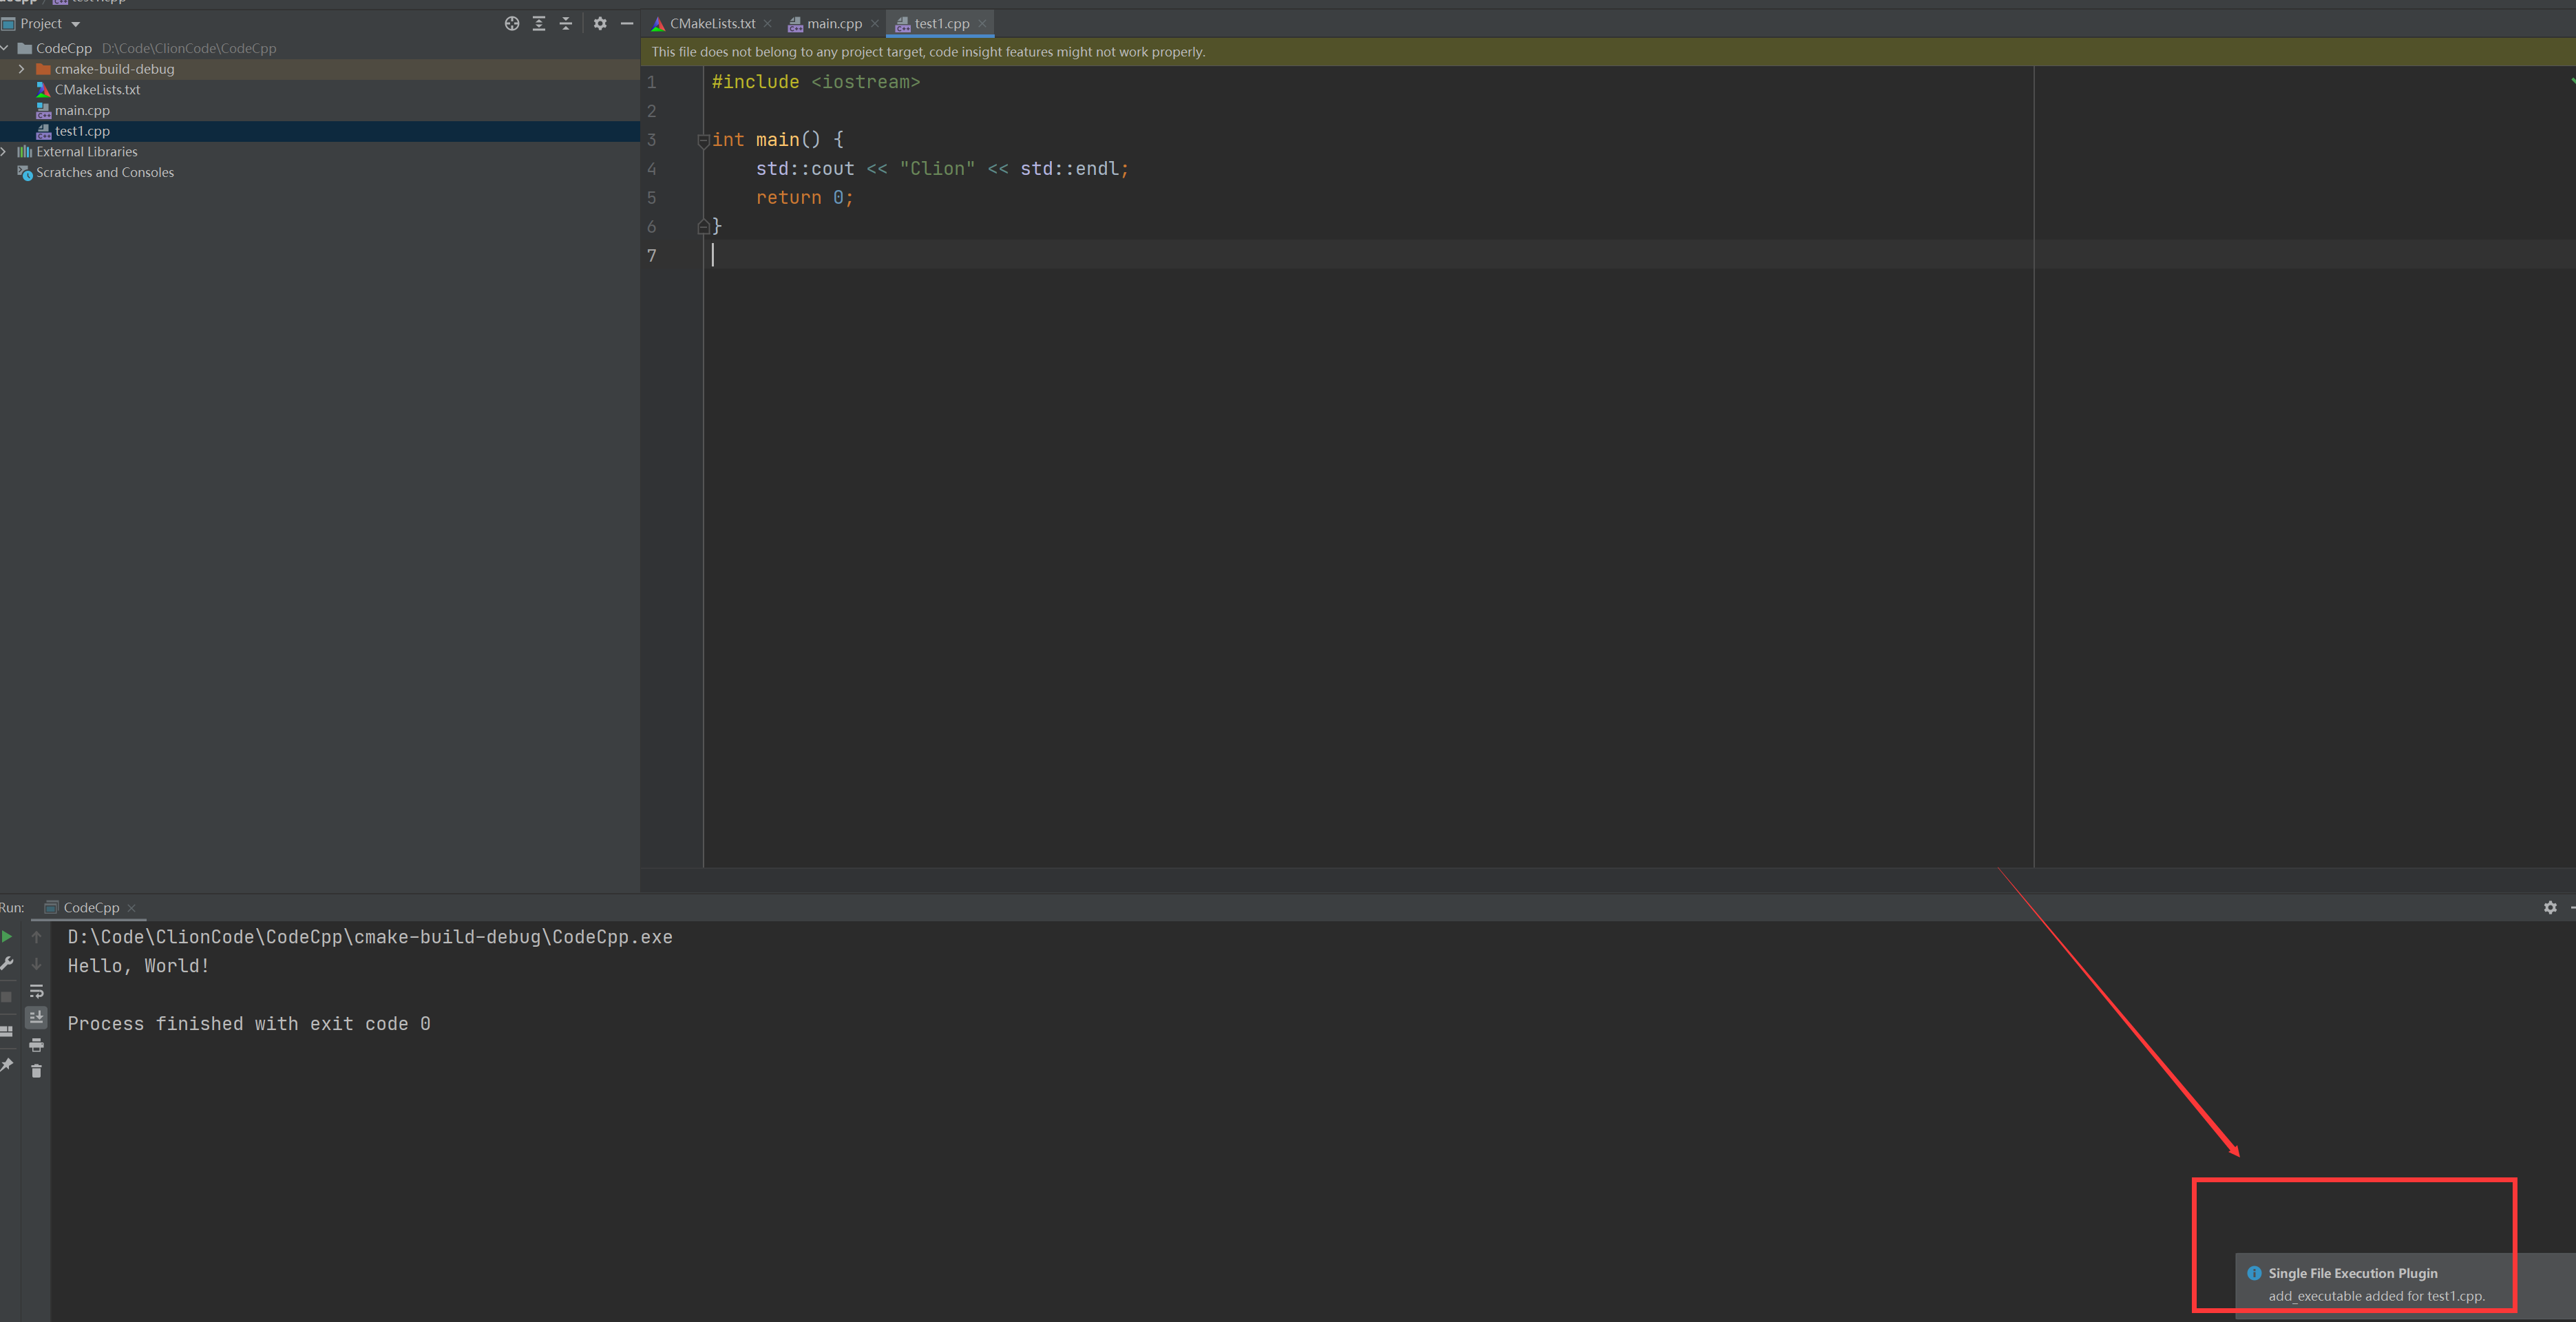Toggle soft-wrap in Run console
Viewport: 2576px width, 1322px height.
(x=37, y=991)
